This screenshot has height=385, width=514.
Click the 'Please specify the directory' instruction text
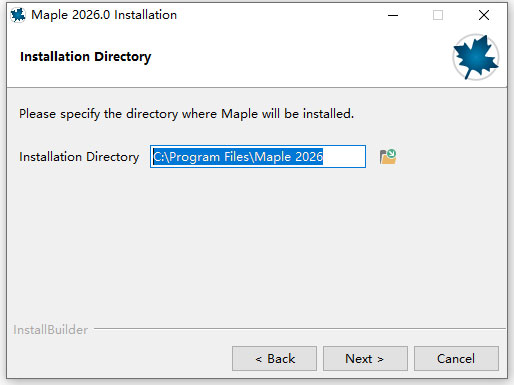[186, 114]
